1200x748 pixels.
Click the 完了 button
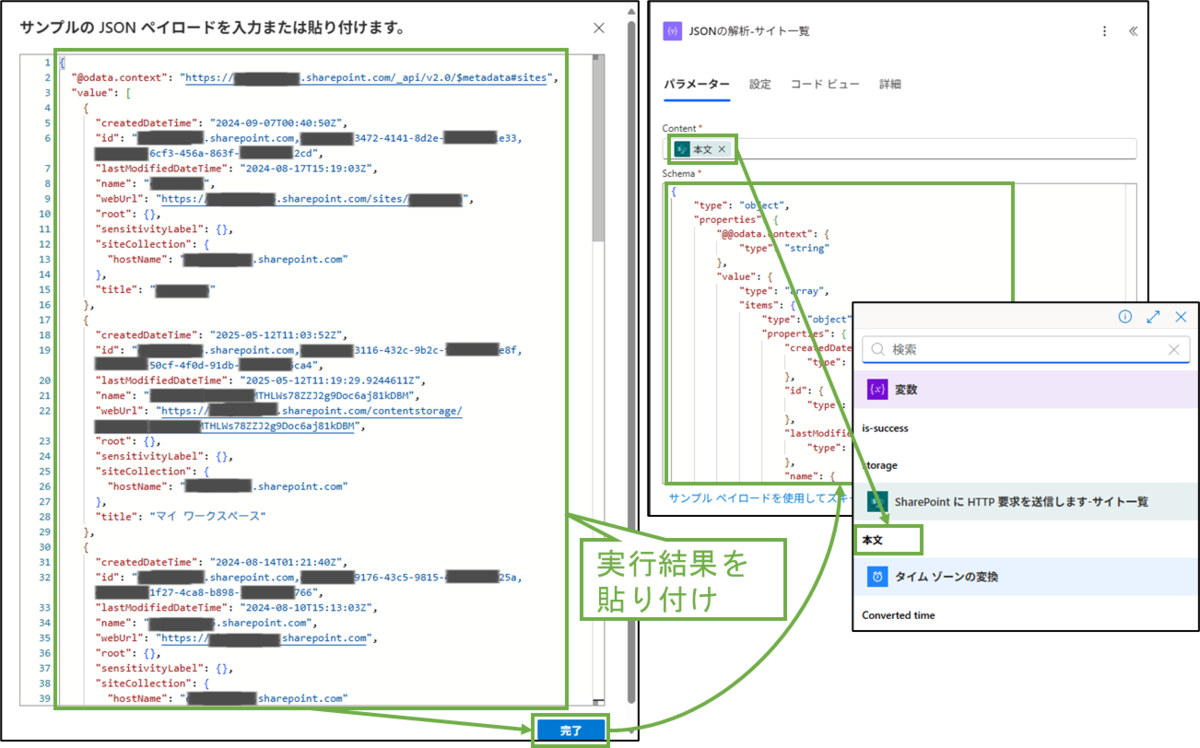570,732
